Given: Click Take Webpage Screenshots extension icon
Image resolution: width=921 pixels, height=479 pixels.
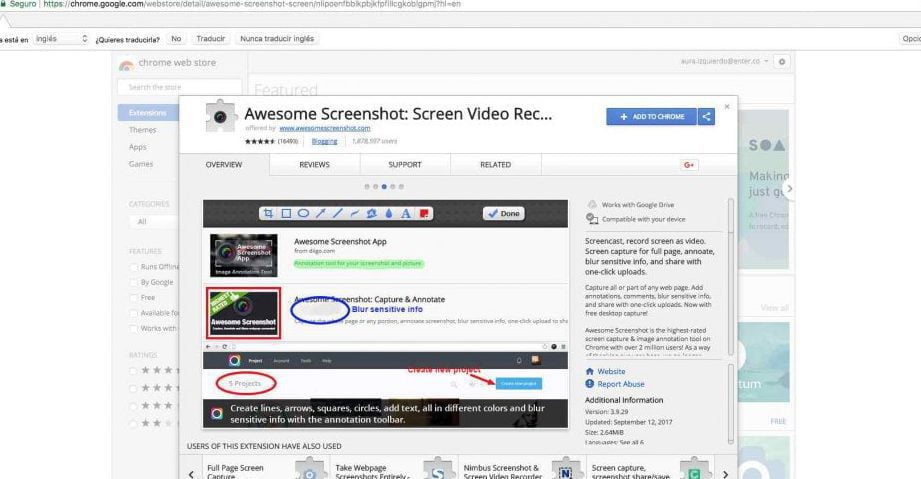Looking at the screenshot, I should [x=438, y=470].
